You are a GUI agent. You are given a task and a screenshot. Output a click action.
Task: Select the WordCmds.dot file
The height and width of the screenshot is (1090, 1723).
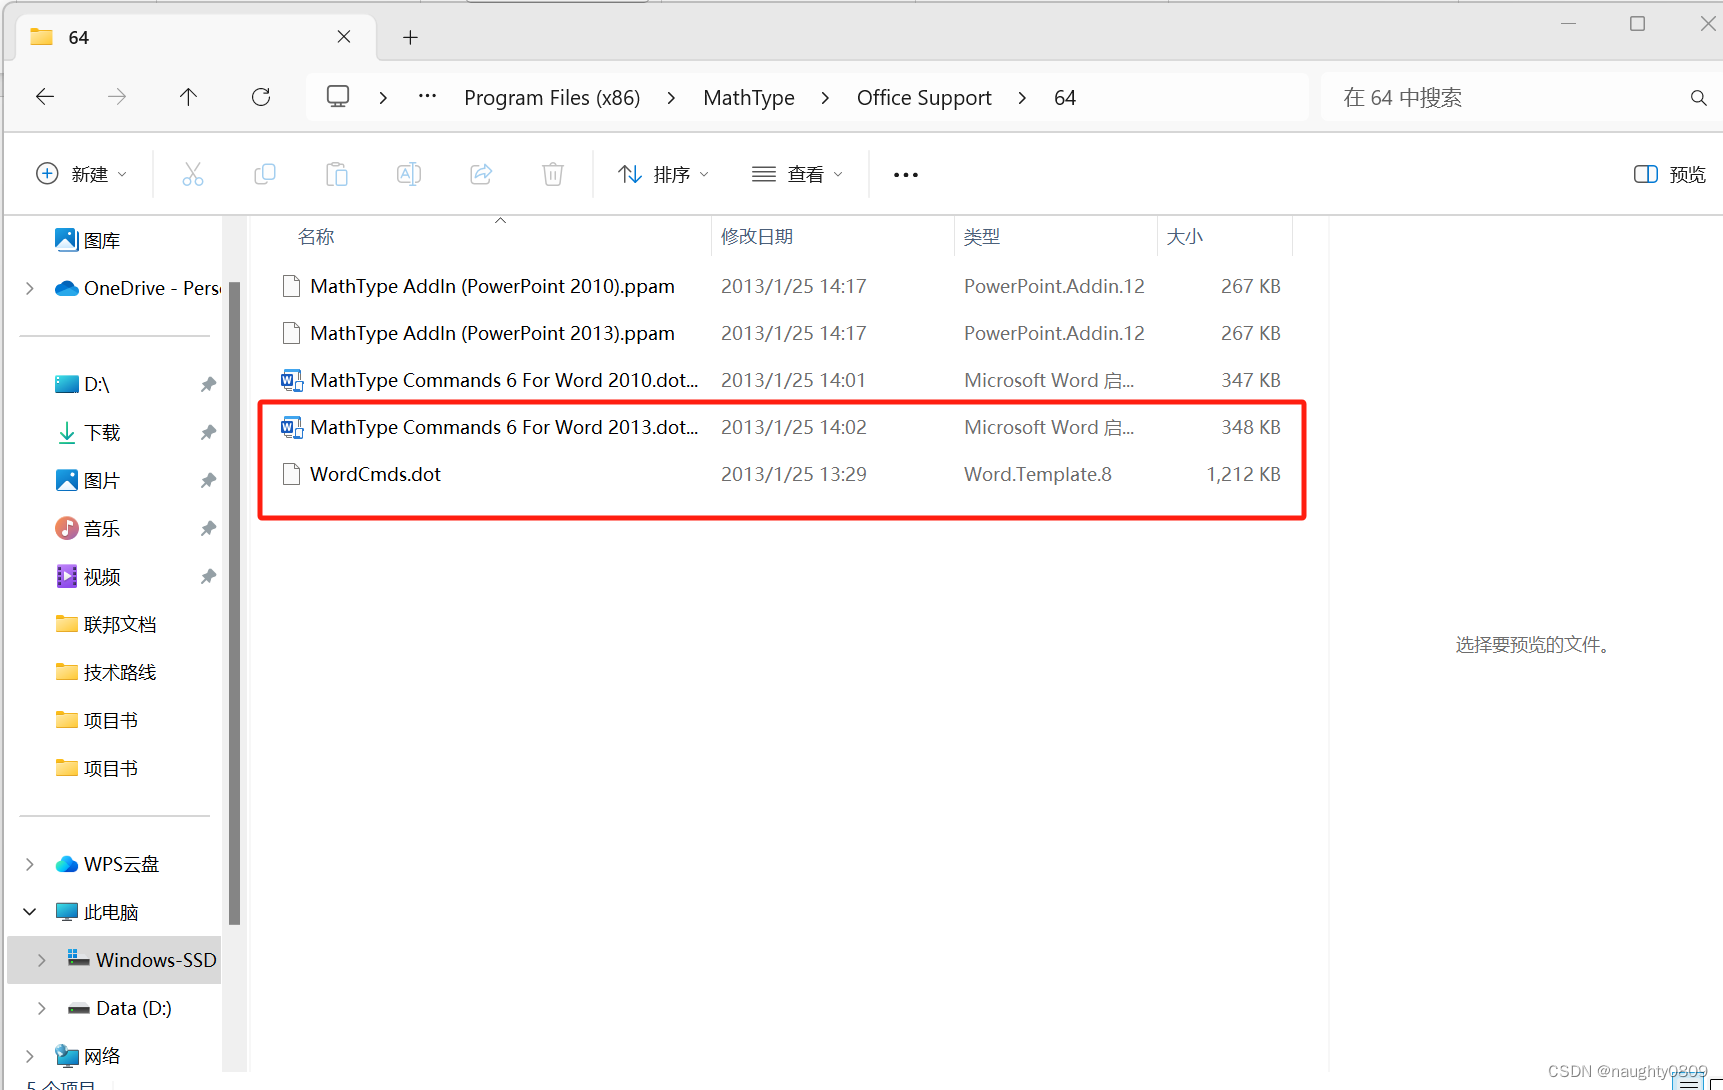pos(780,474)
